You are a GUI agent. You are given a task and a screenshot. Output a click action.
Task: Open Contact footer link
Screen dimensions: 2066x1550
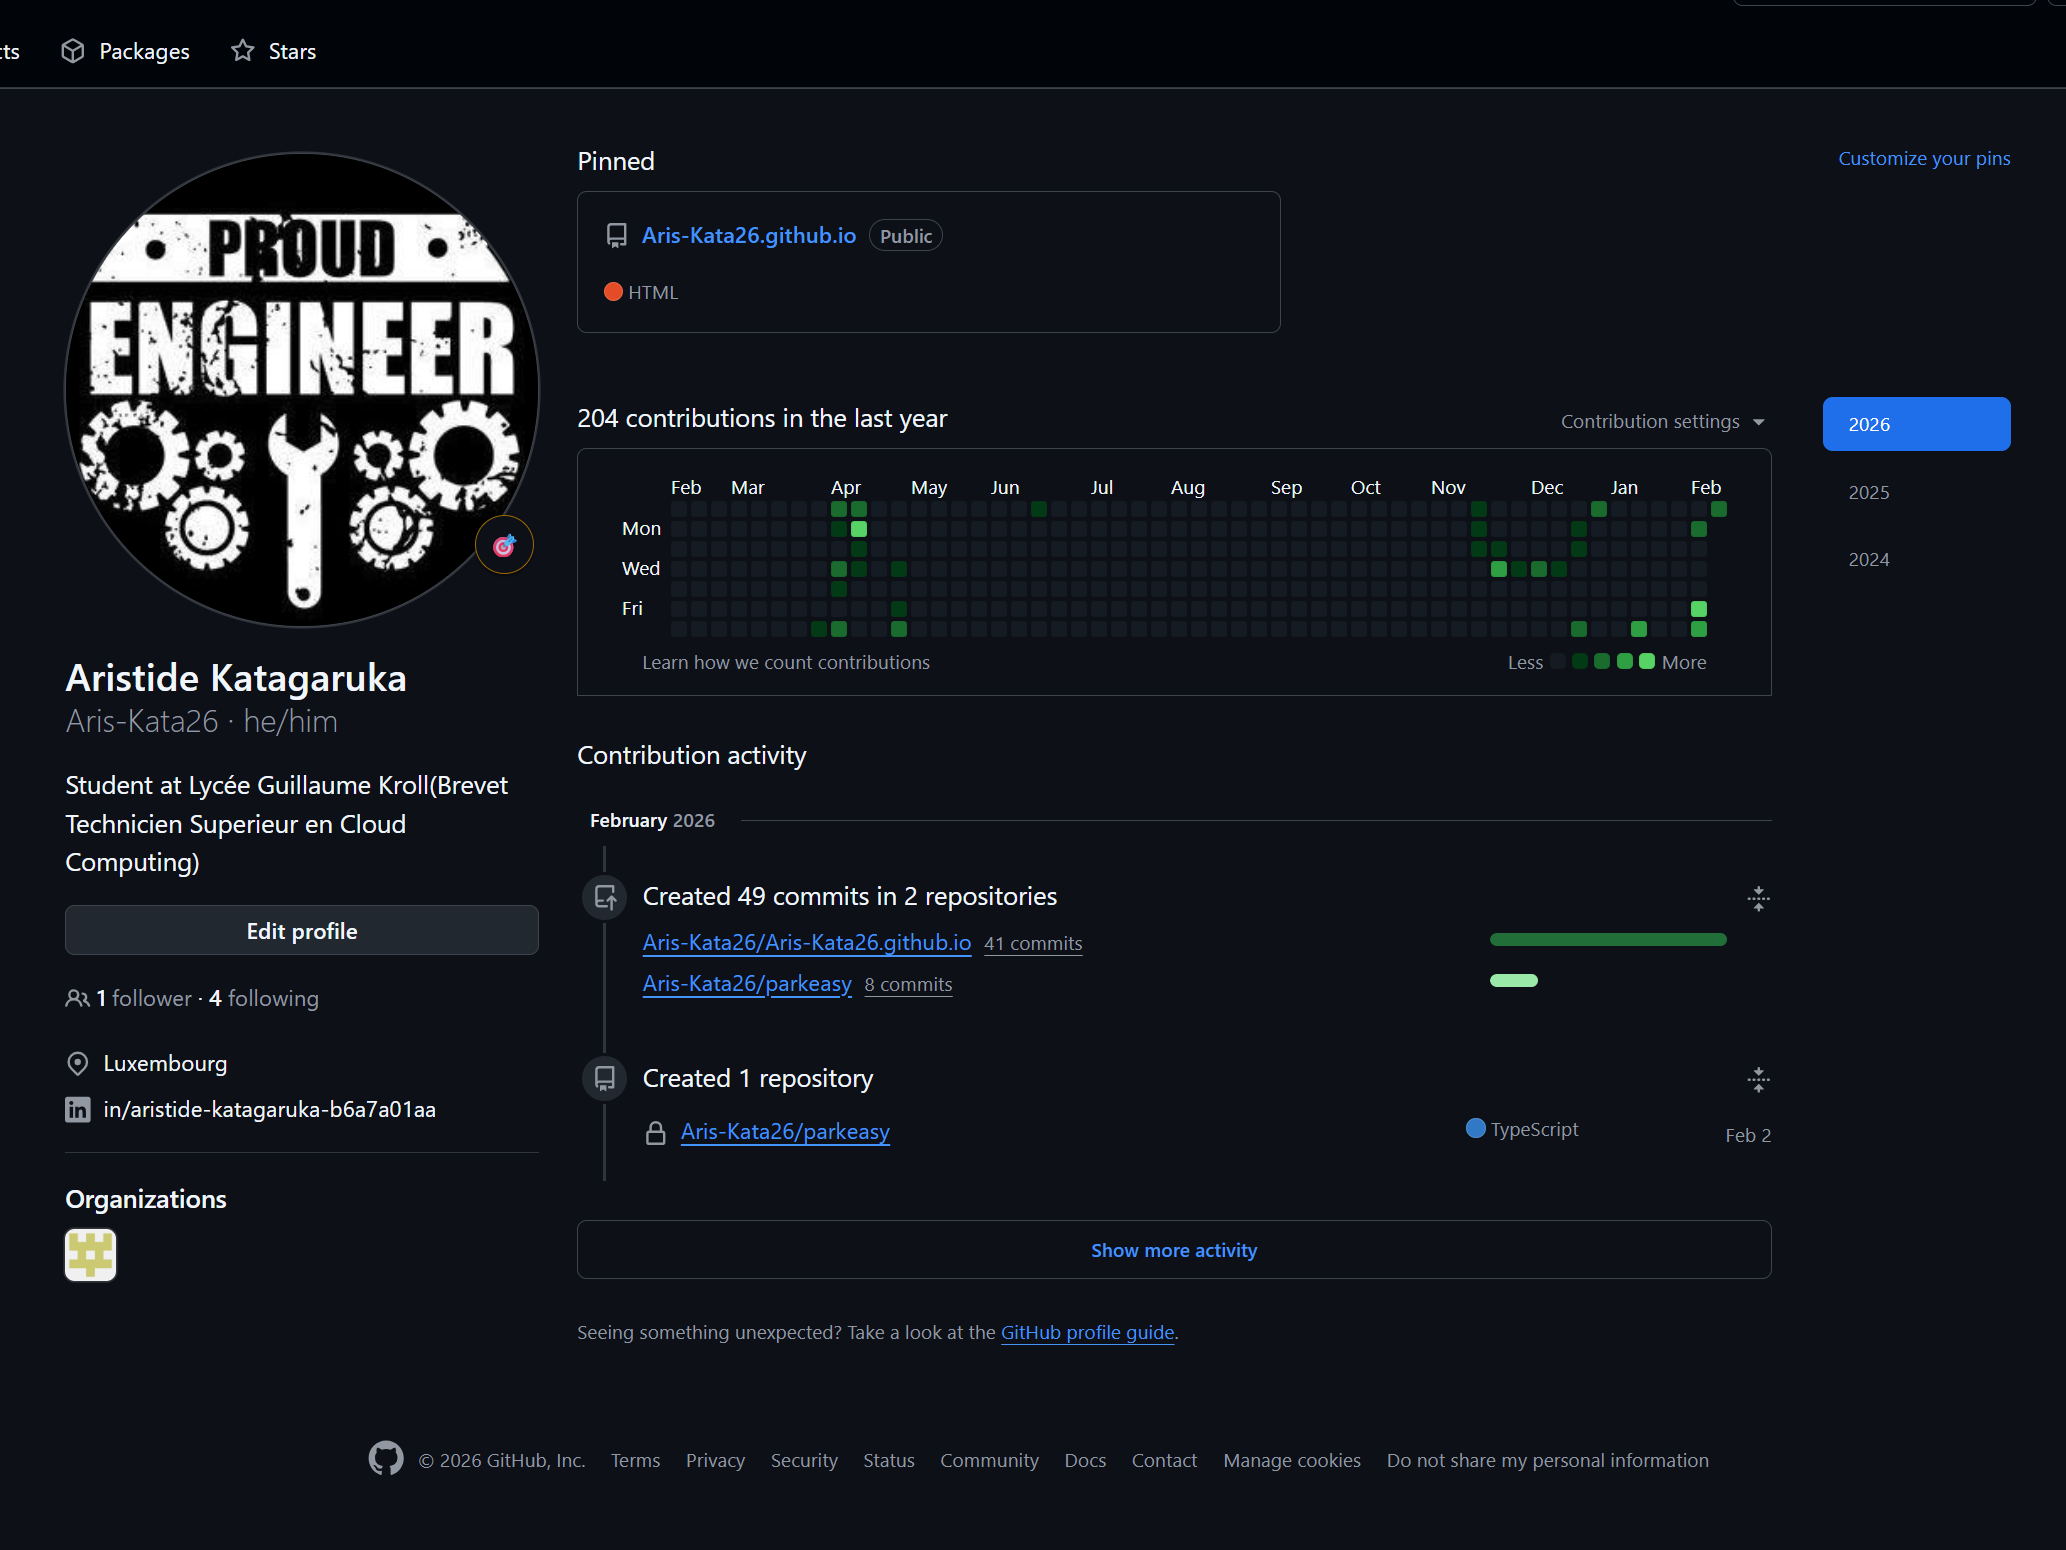tap(1164, 1460)
